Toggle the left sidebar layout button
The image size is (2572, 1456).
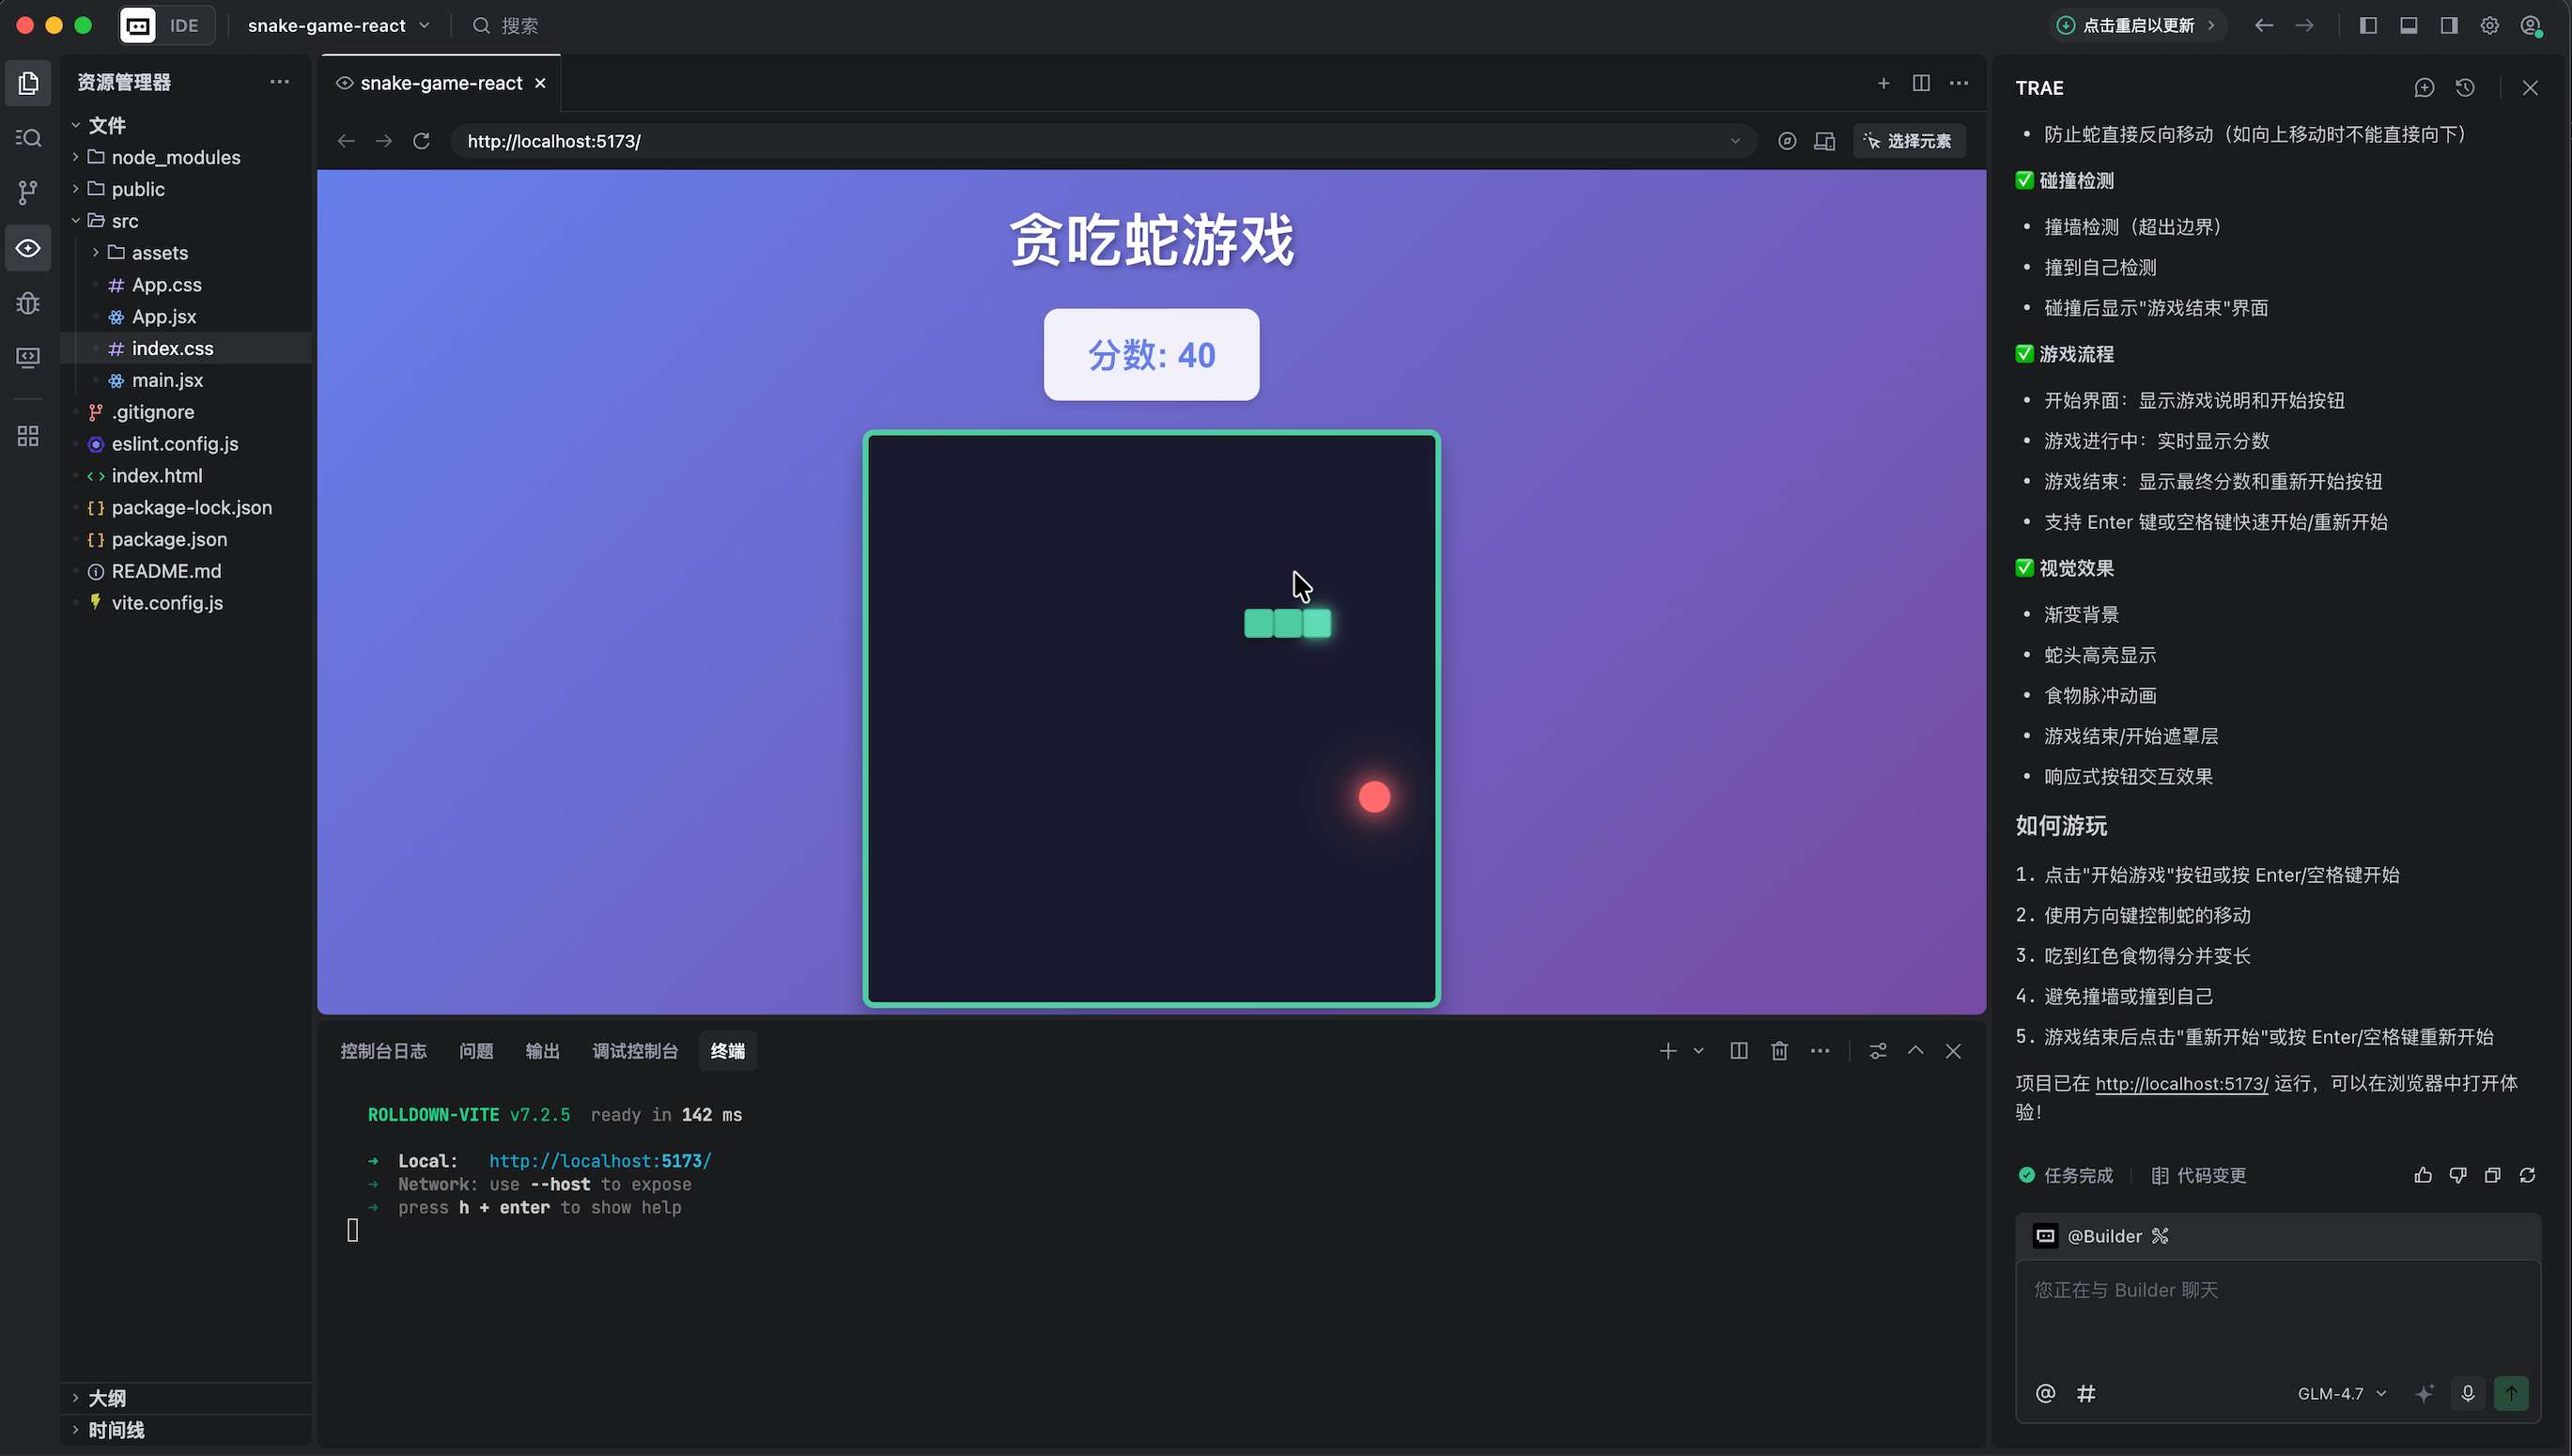pyautogui.click(x=2368, y=26)
